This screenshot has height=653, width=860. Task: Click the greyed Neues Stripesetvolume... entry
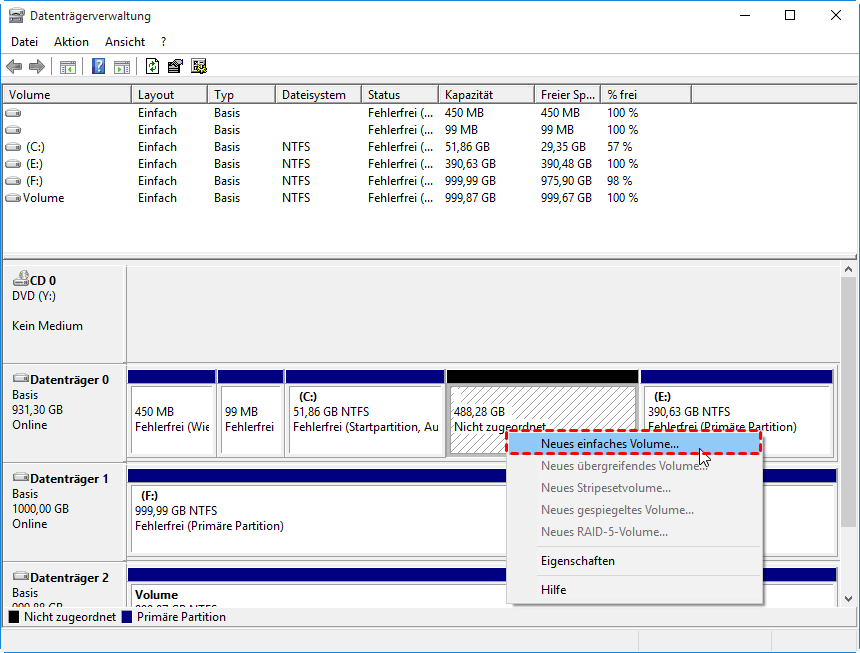coord(633,488)
